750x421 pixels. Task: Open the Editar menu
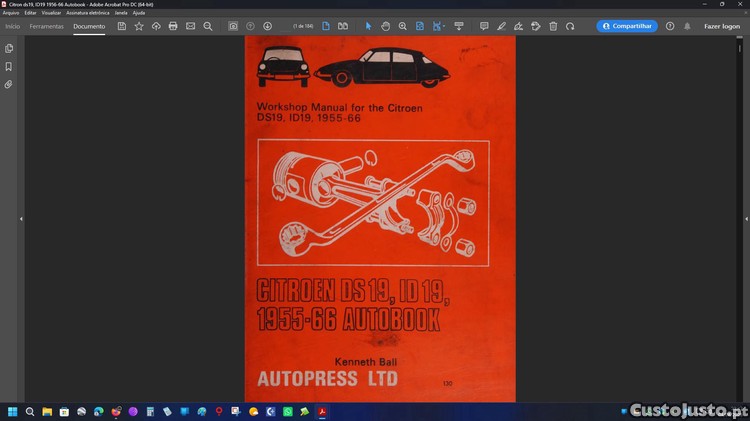tap(30, 13)
